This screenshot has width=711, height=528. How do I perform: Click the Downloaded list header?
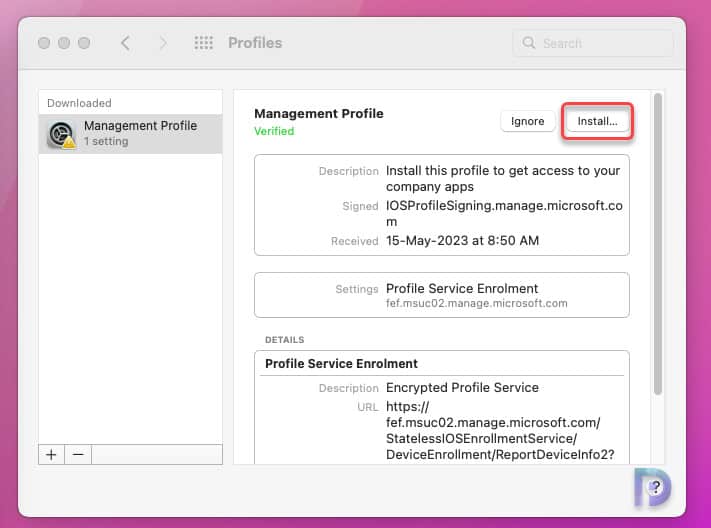point(79,103)
